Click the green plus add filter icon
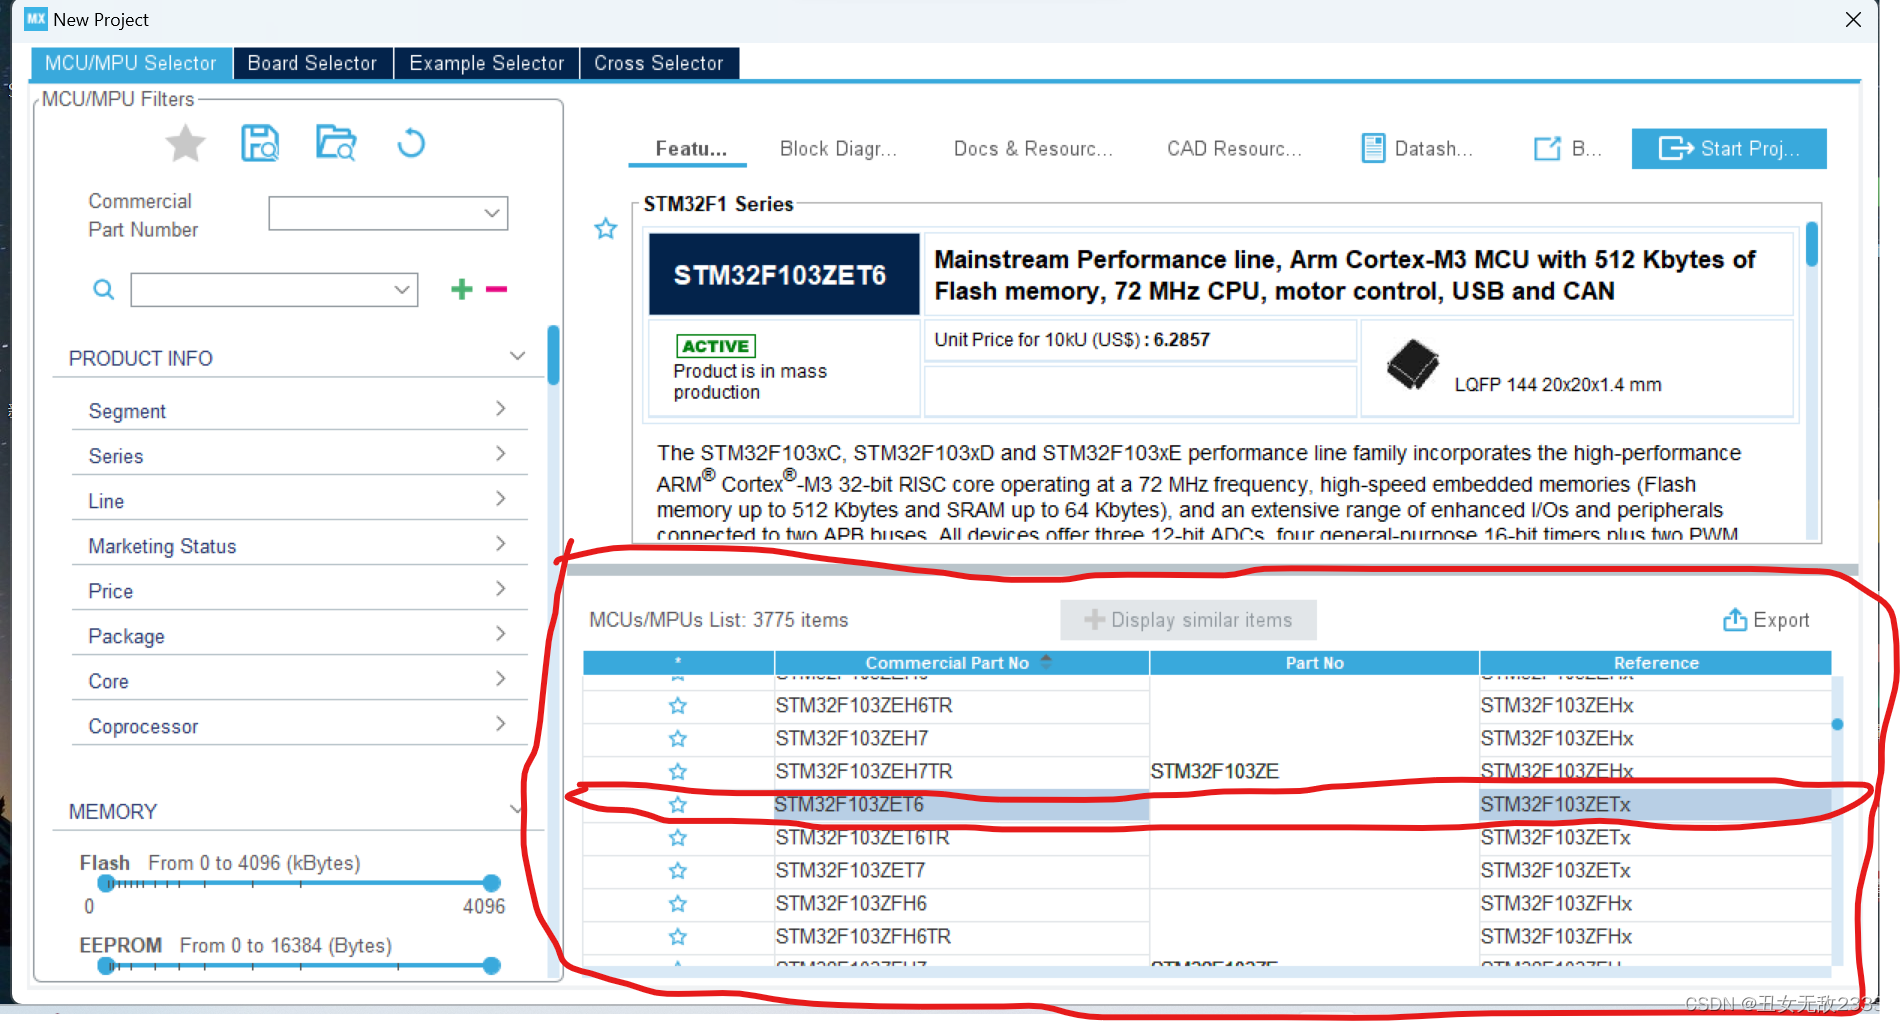The width and height of the screenshot is (1900, 1023). click(x=461, y=289)
